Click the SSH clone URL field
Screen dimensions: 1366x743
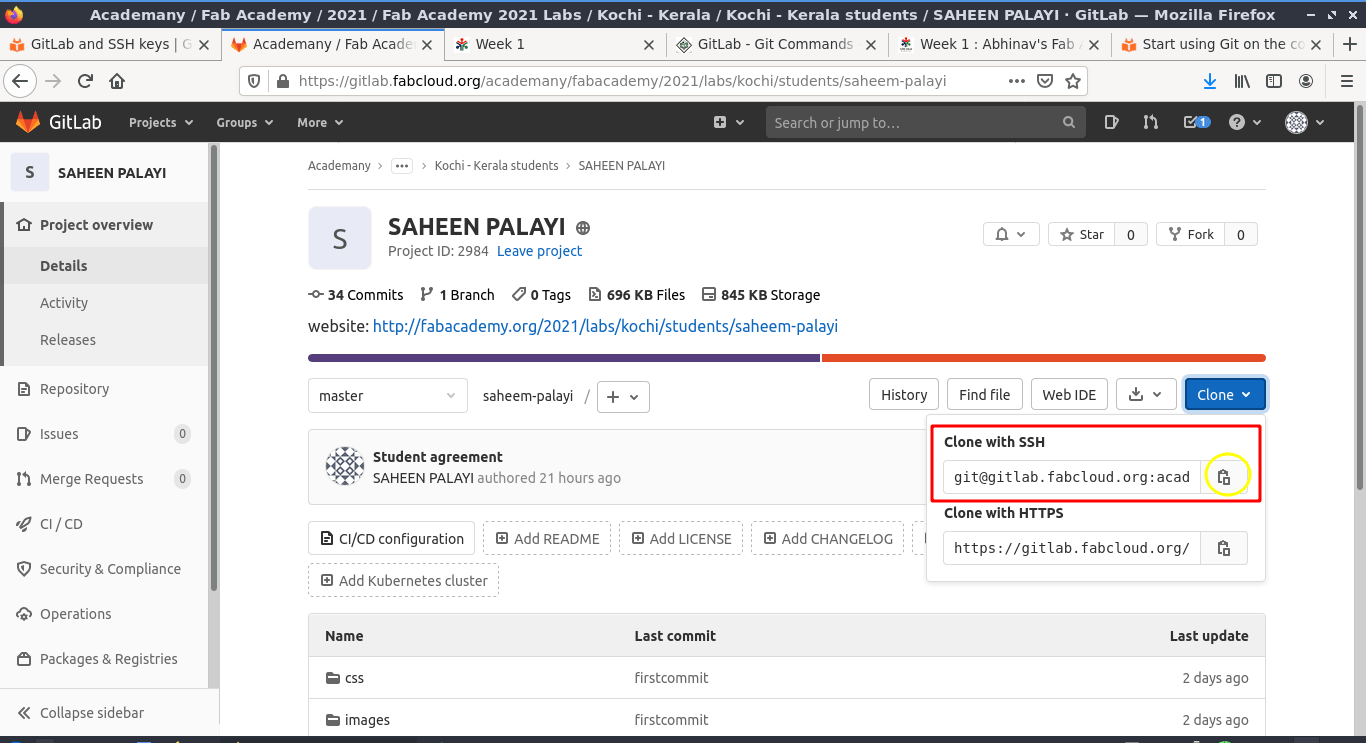pos(1072,477)
